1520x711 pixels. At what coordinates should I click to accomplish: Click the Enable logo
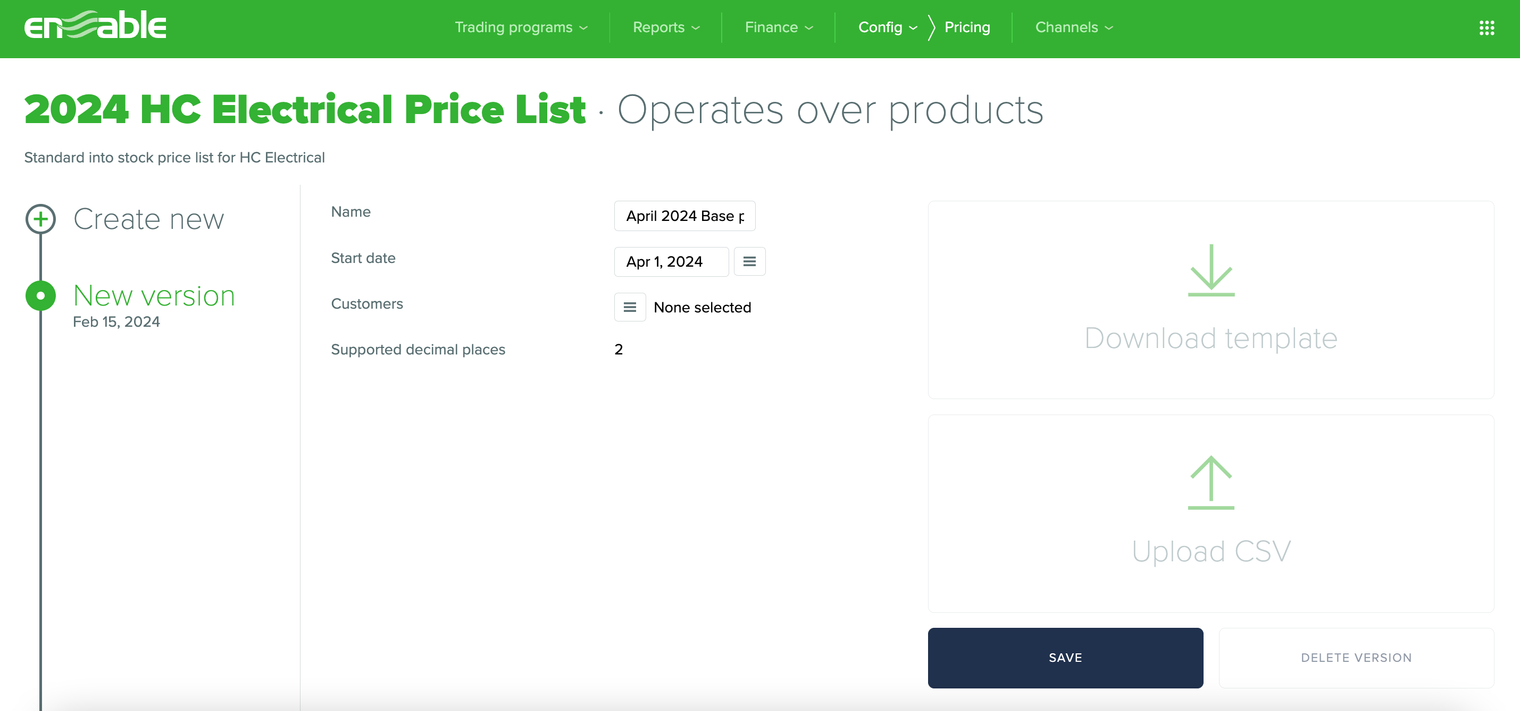(x=95, y=27)
